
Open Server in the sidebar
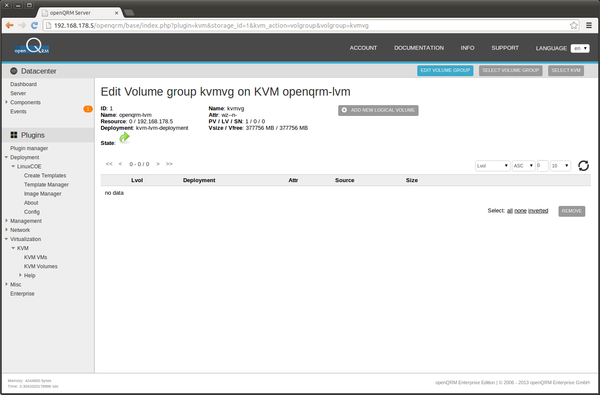tap(18, 93)
